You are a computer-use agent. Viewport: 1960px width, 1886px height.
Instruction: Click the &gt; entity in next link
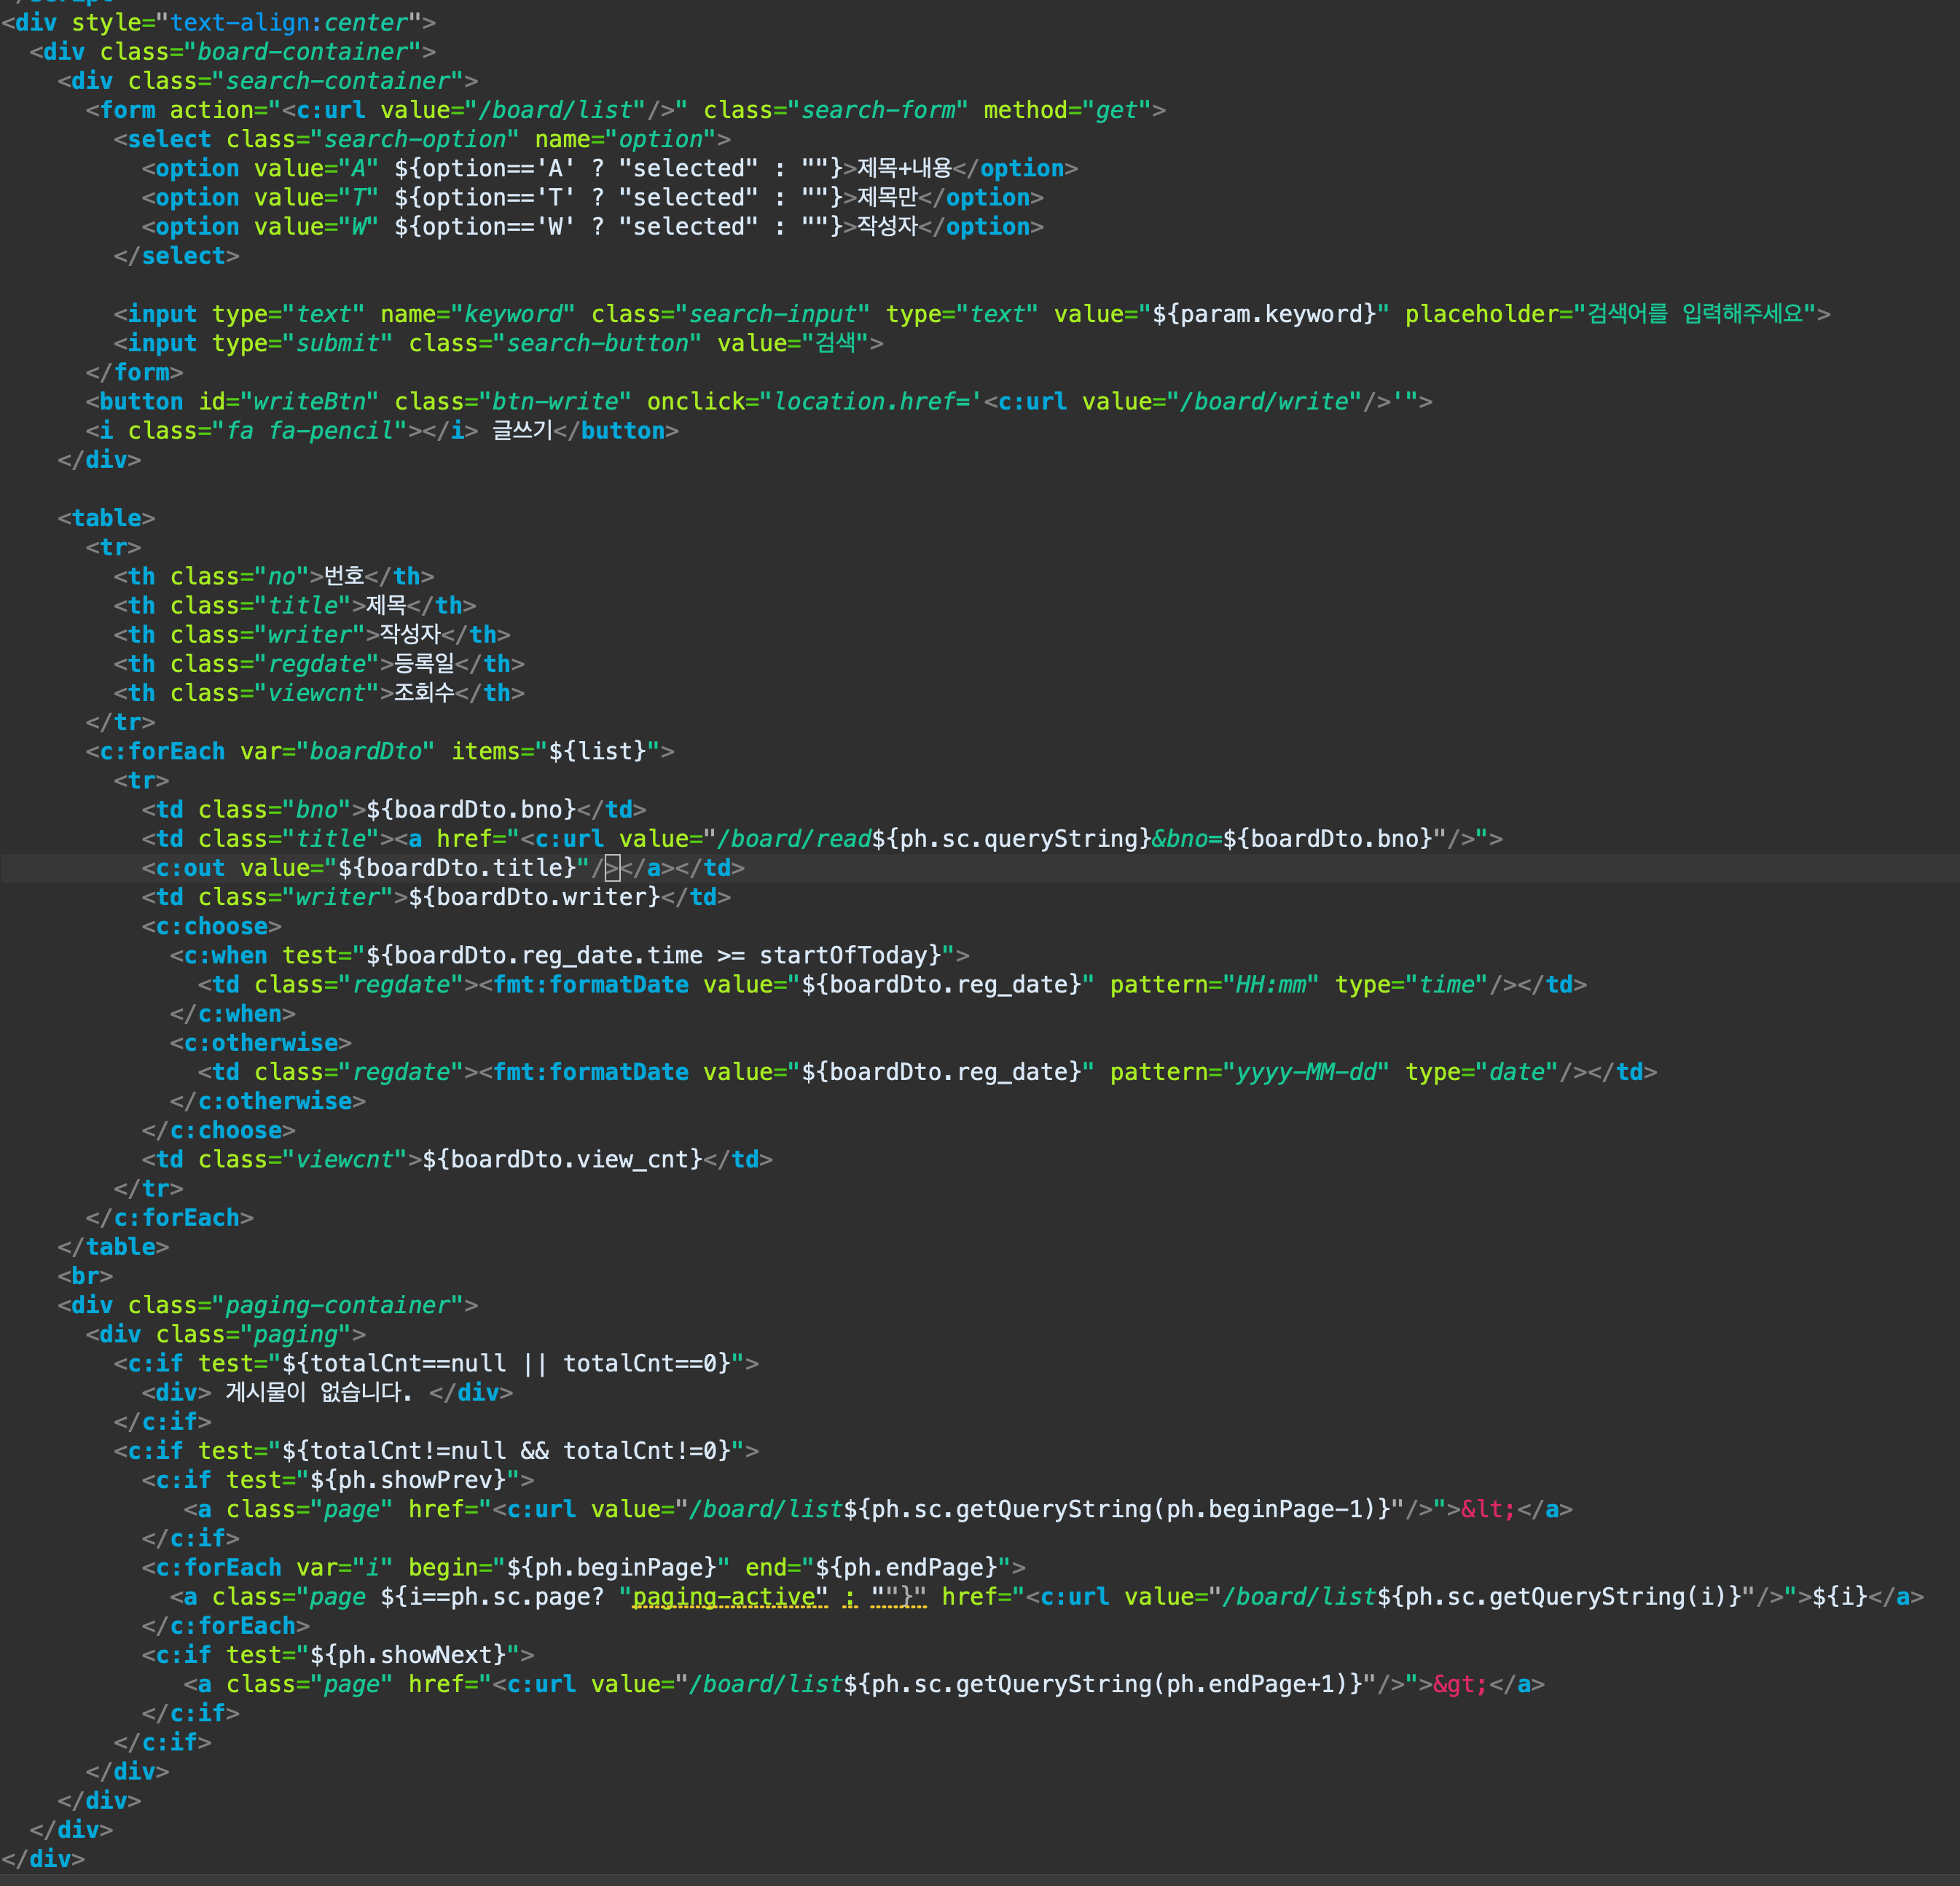pos(1459,1684)
